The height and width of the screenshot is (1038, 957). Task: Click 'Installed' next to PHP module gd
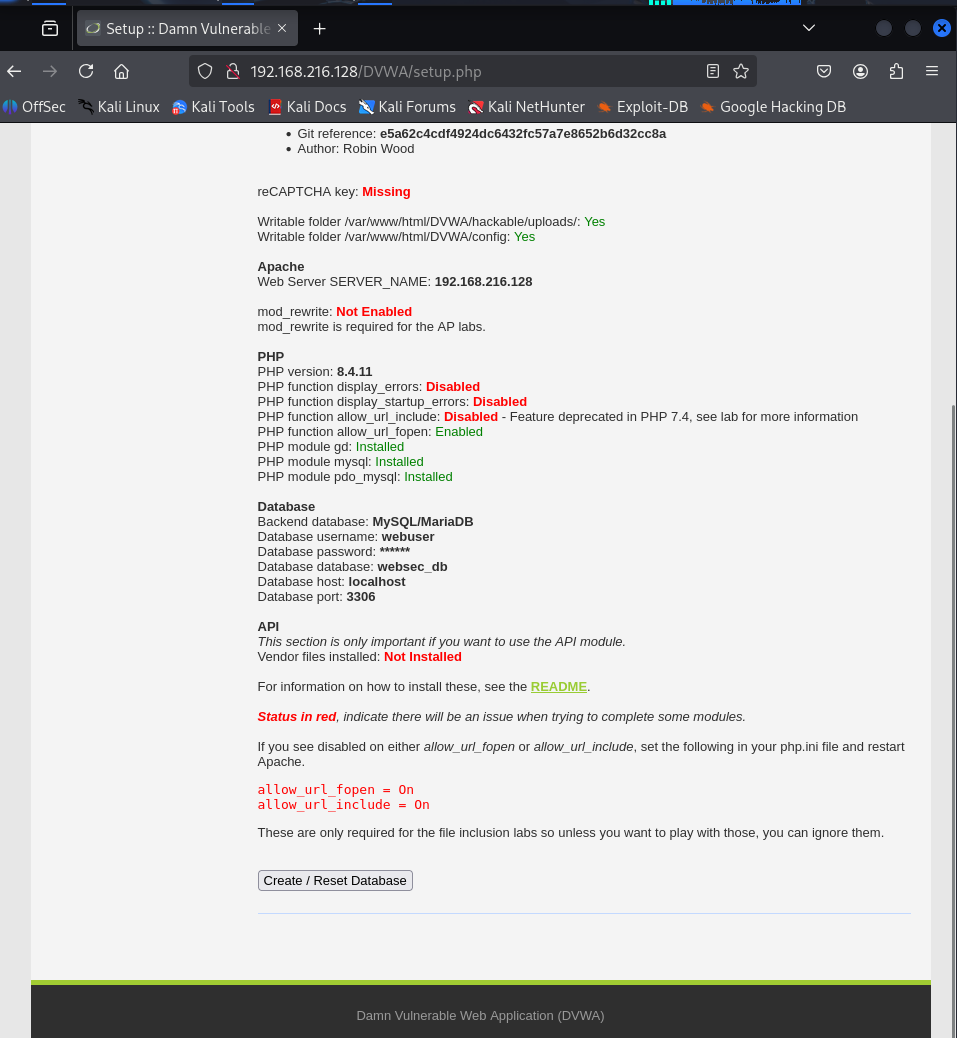pos(380,447)
